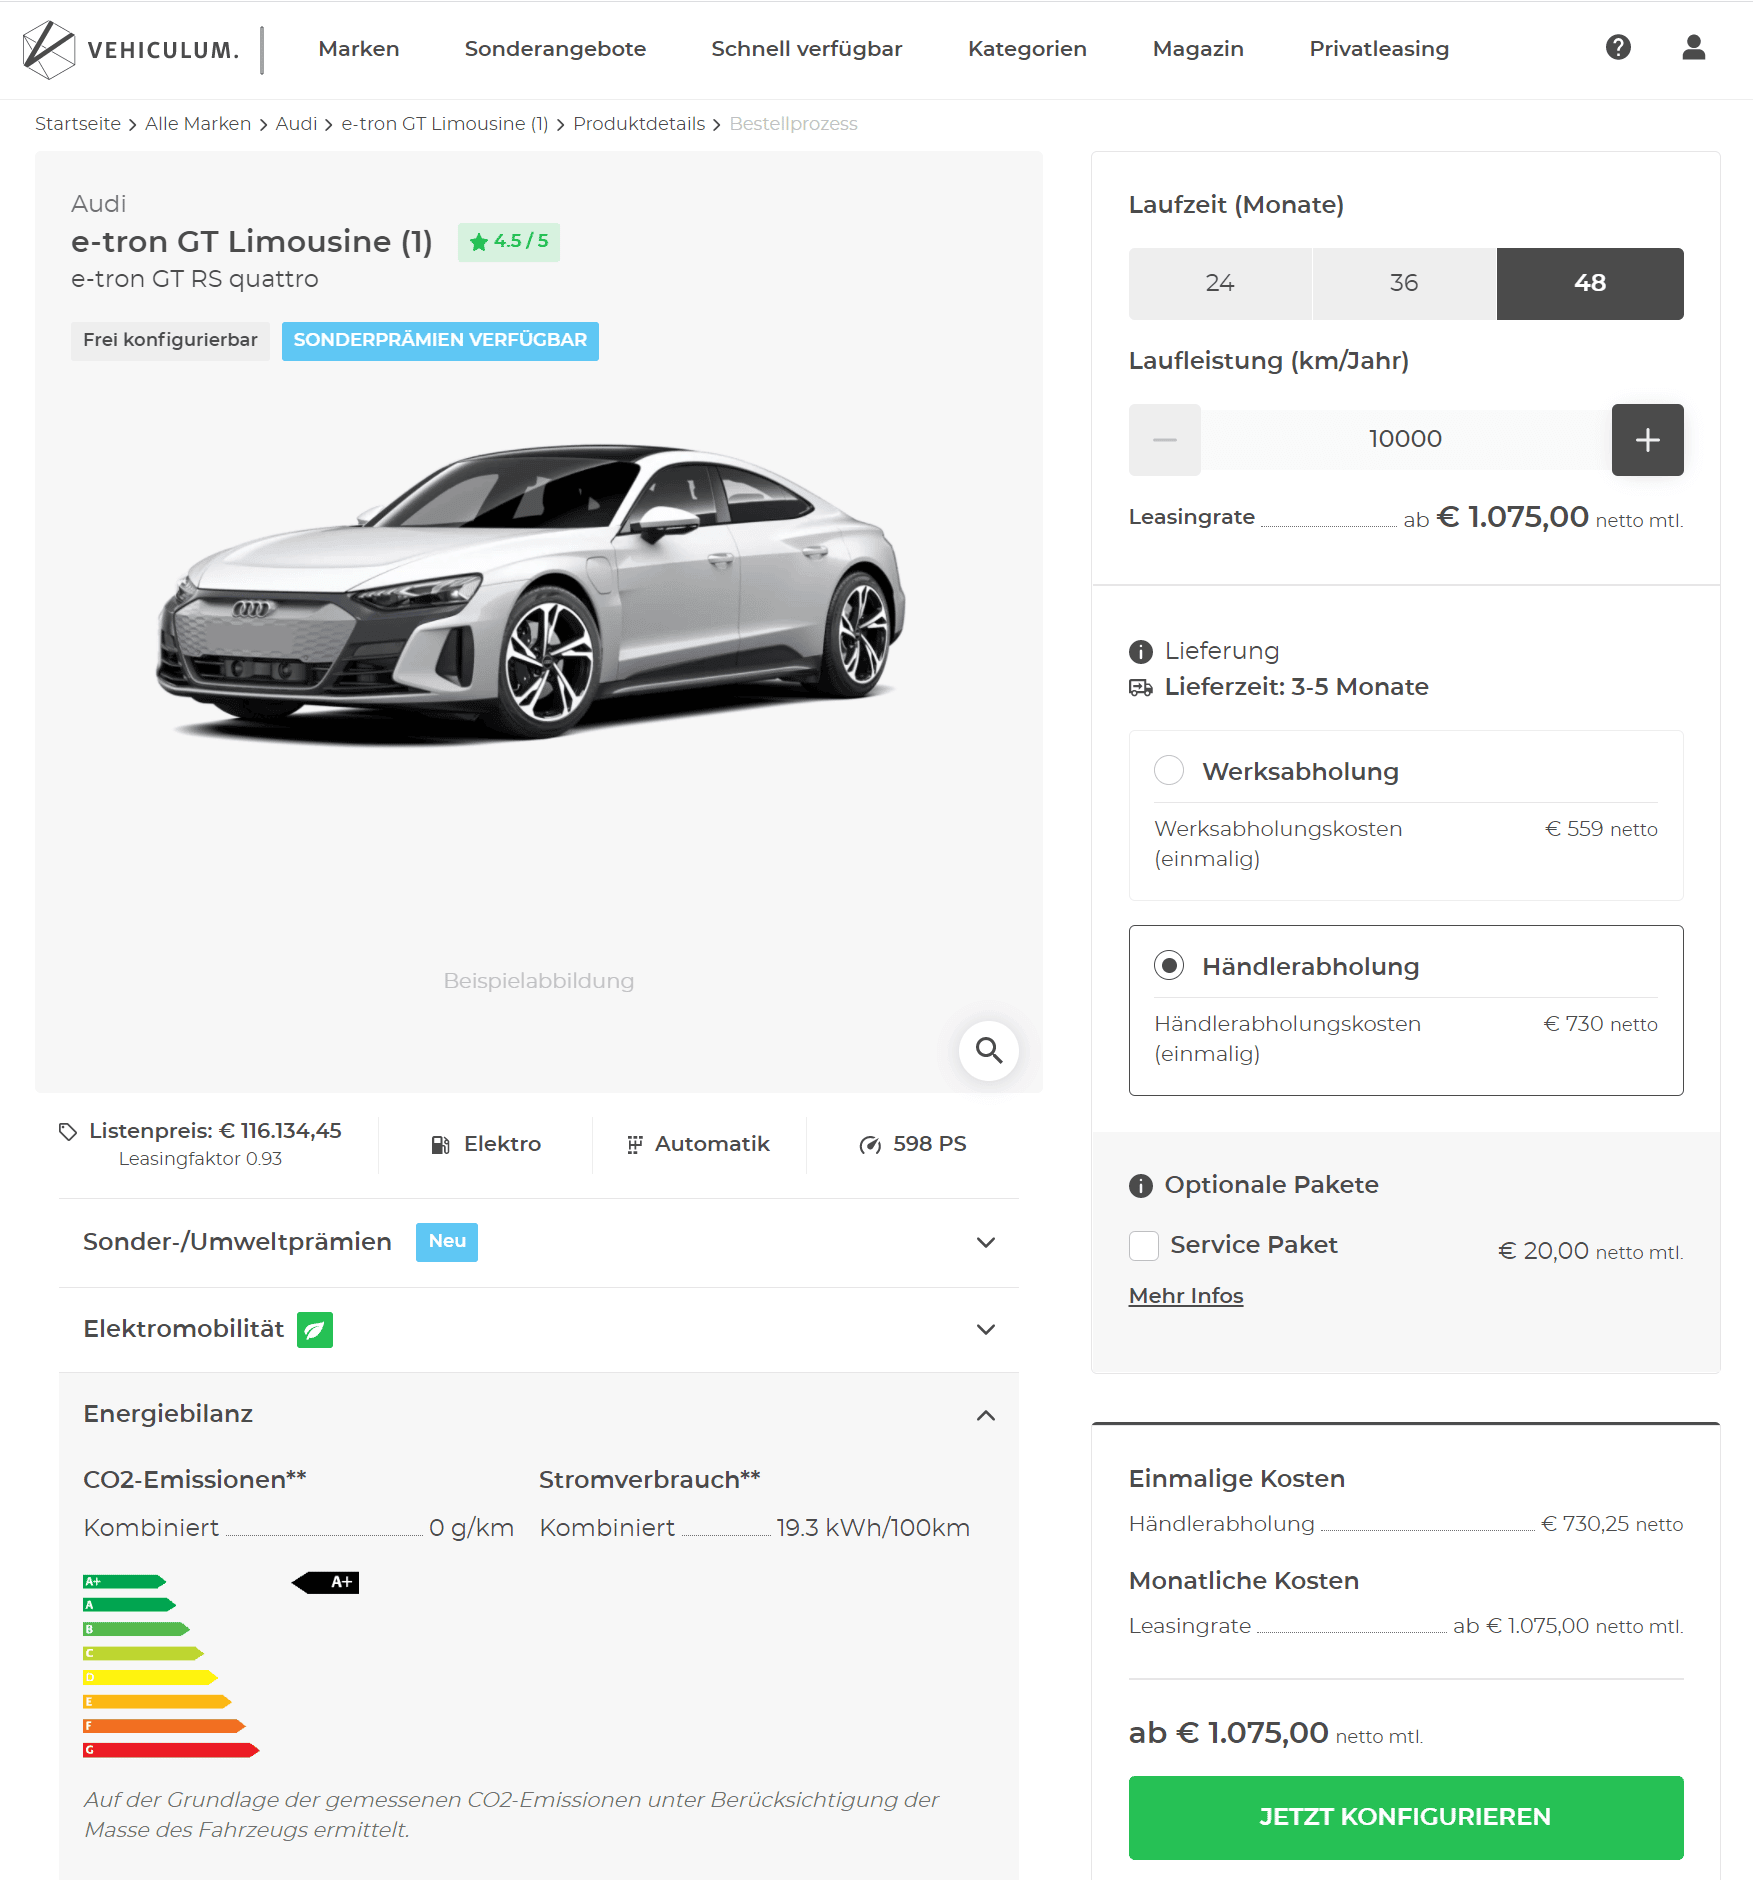Choose 36 months Laufzeit
The width and height of the screenshot is (1753, 1880).
(1404, 284)
